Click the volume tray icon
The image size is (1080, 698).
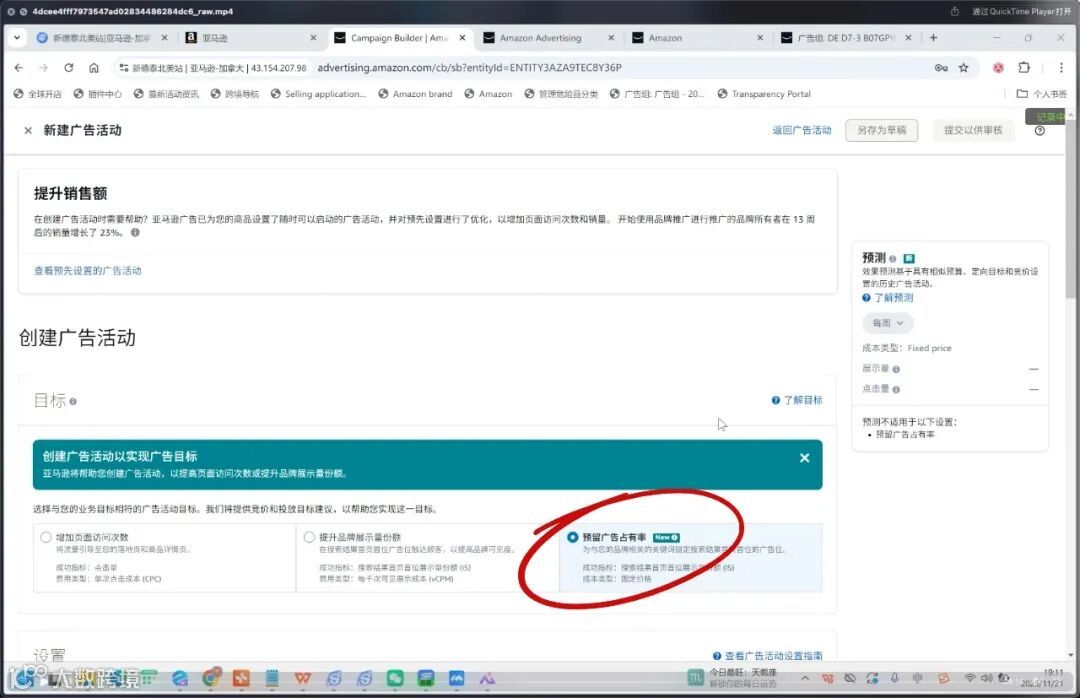(986, 678)
